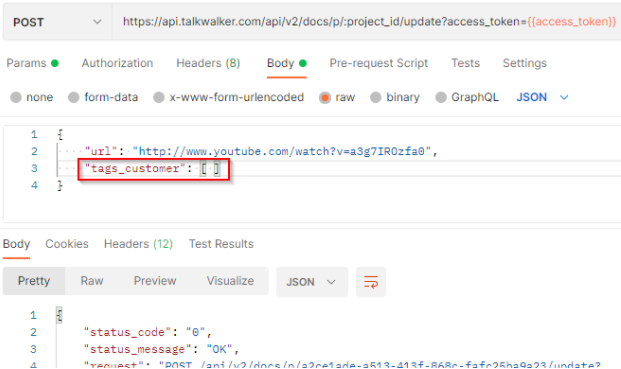The width and height of the screenshot is (621, 369).
Task: Open the response JSON format dropdown
Action: [x=312, y=282]
